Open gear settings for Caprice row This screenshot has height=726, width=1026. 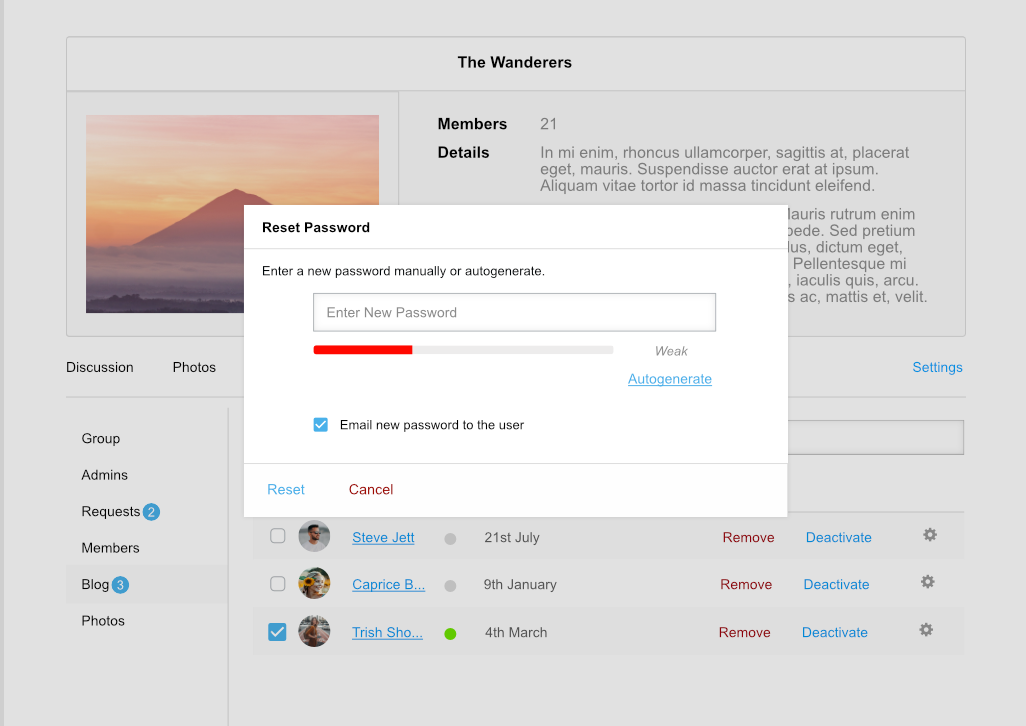[928, 582]
